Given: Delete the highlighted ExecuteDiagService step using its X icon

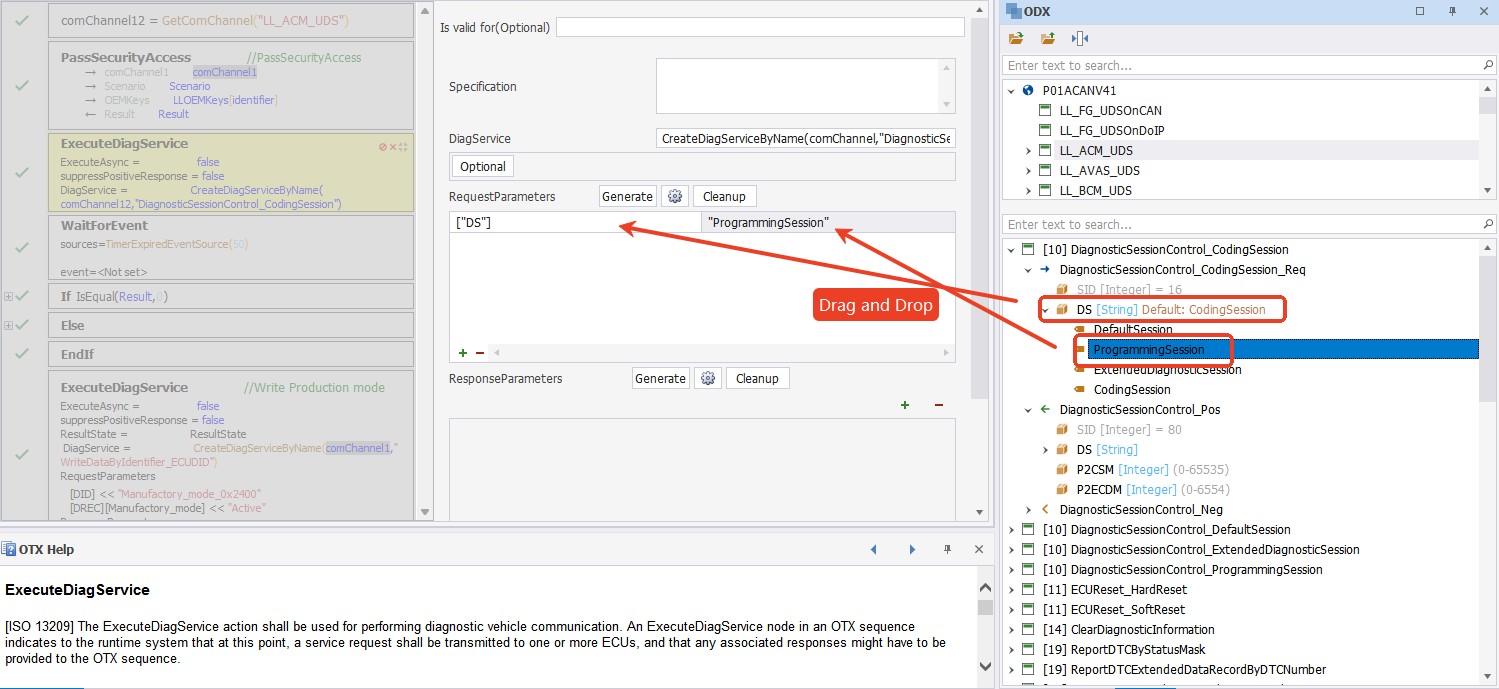Looking at the screenshot, I should tap(393, 147).
